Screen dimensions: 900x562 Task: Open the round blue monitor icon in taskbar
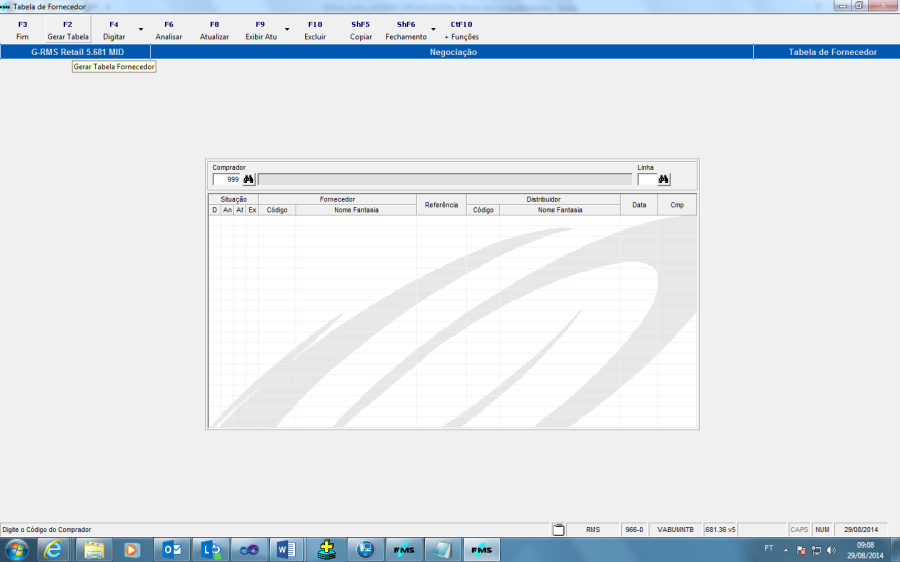[365, 550]
